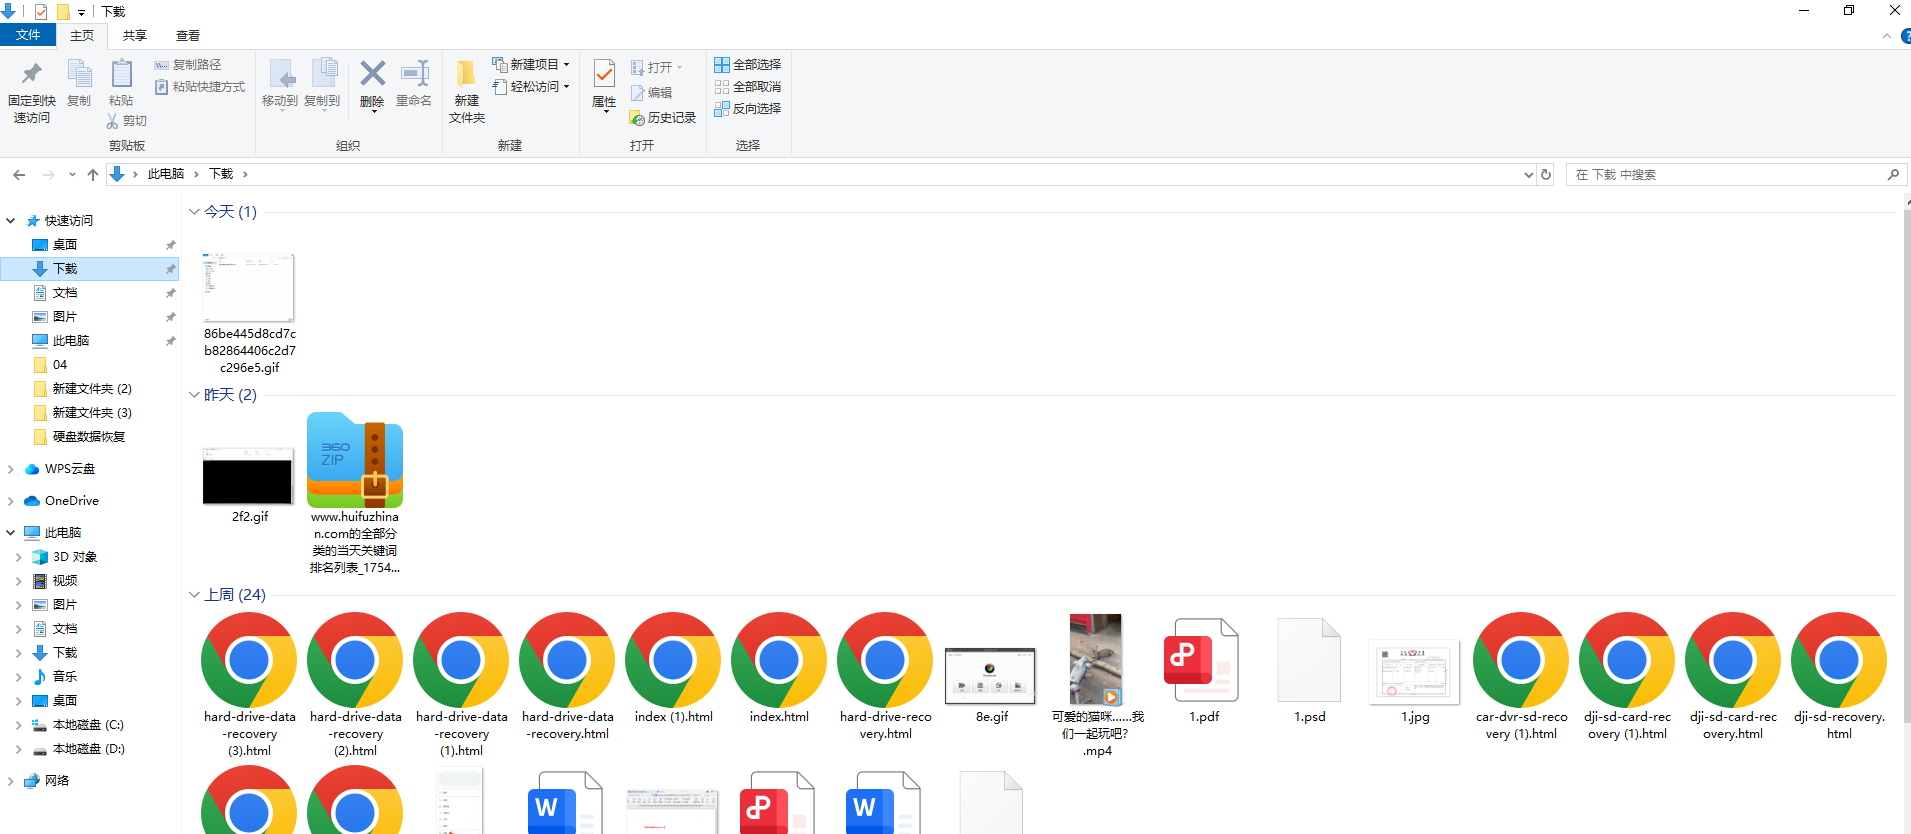
Task: Click 下载 in address breadcrumb
Action: pos(221,174)
